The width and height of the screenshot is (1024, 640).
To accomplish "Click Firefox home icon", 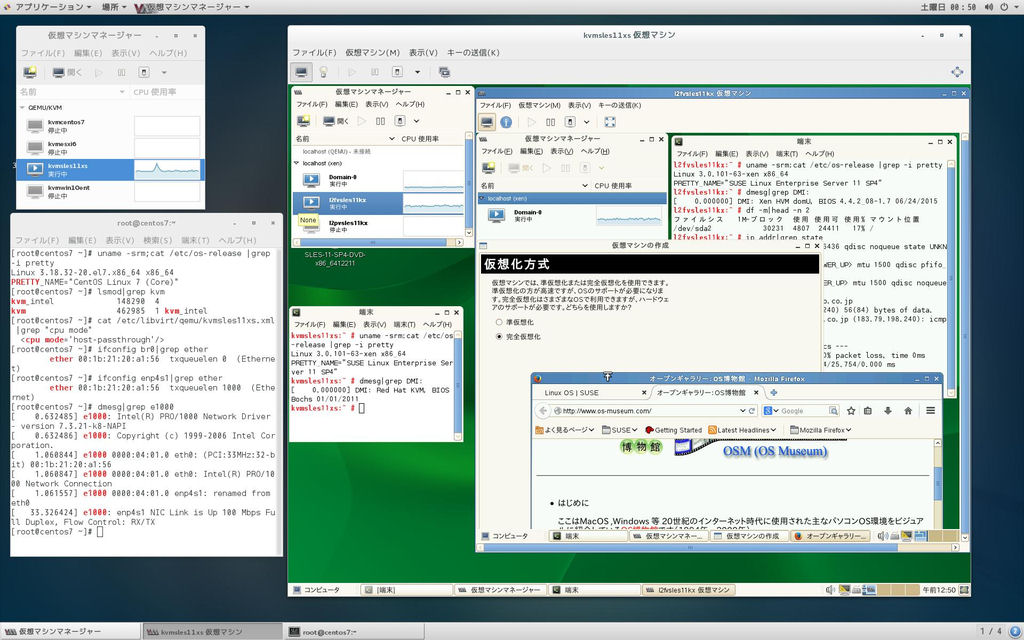I will point(908,411).
